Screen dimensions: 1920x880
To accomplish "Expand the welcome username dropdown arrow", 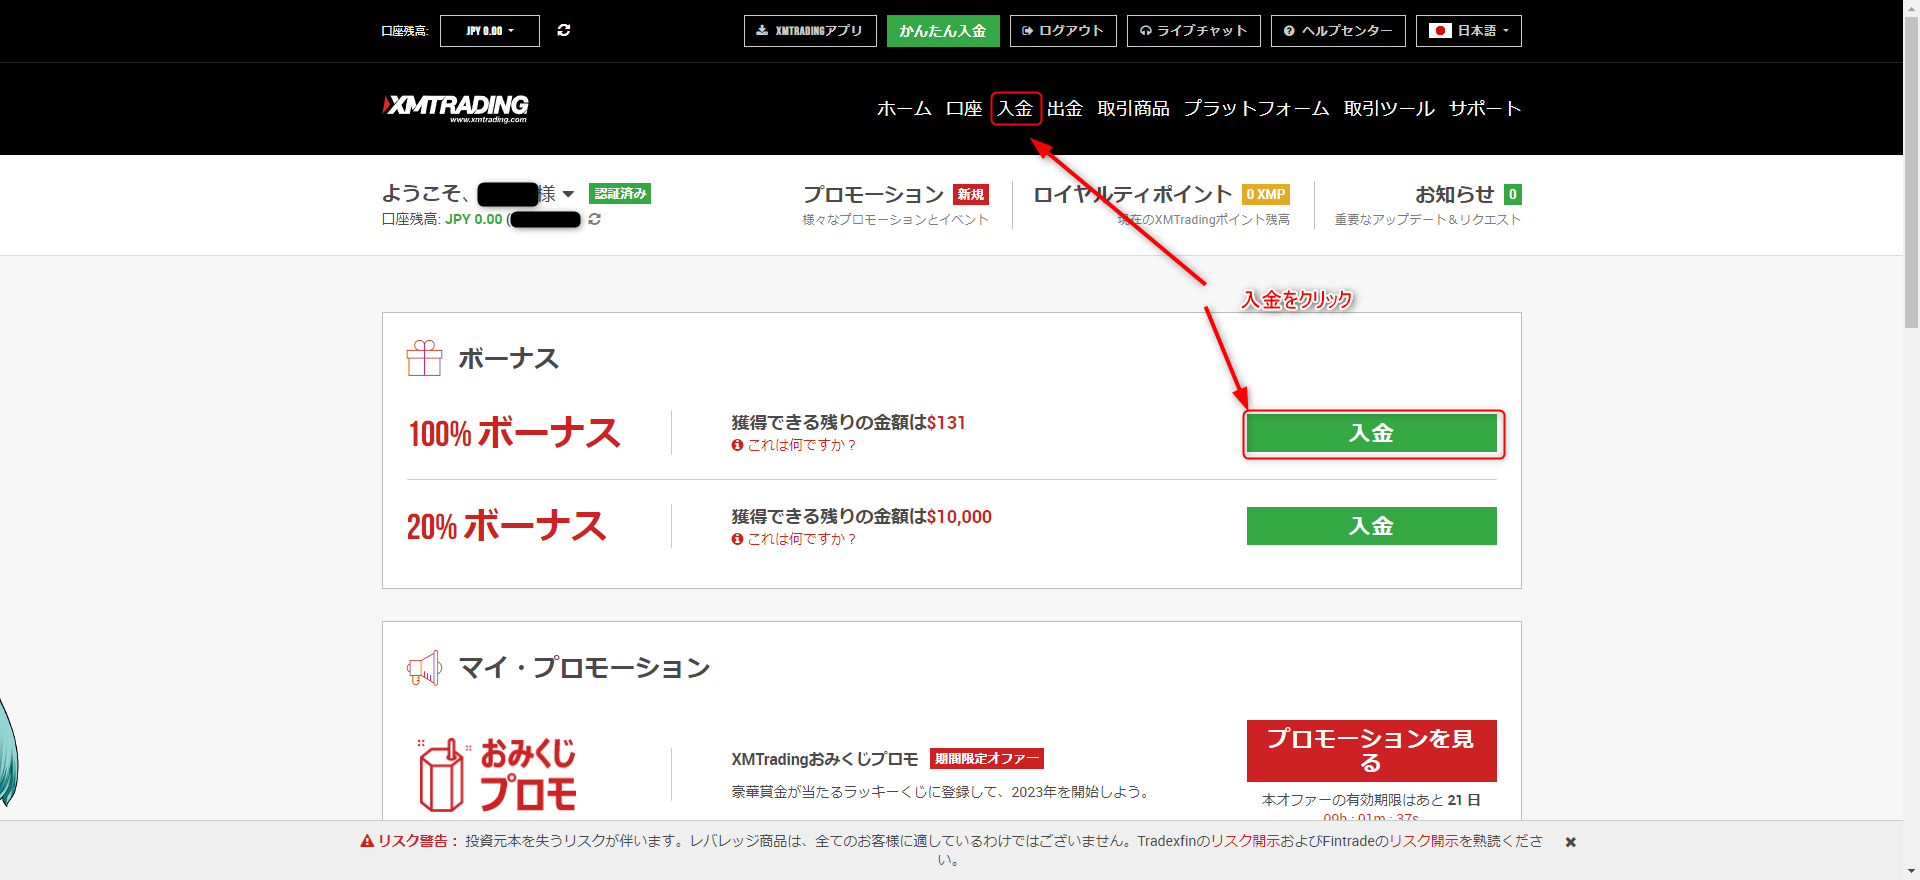I will click(x=568, y=194).
